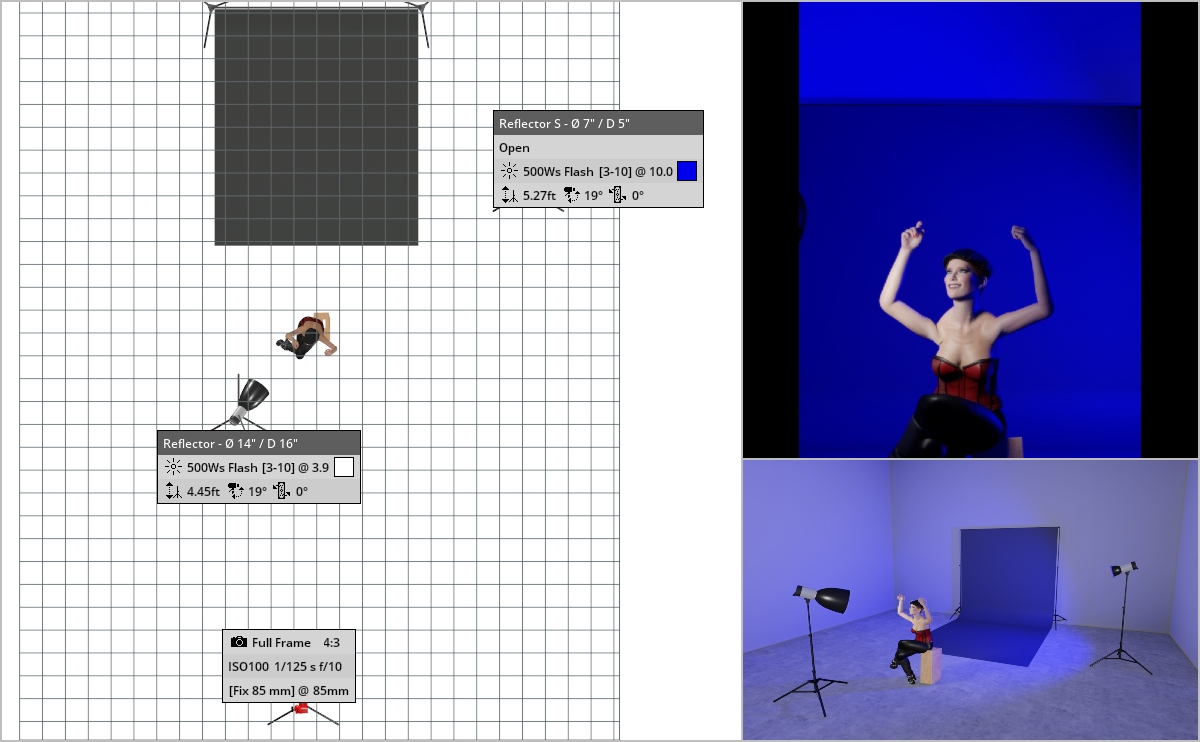This screenshot has width=1200, height=742.
Task: Select the model in the top-down view
Action: [308, 335]
